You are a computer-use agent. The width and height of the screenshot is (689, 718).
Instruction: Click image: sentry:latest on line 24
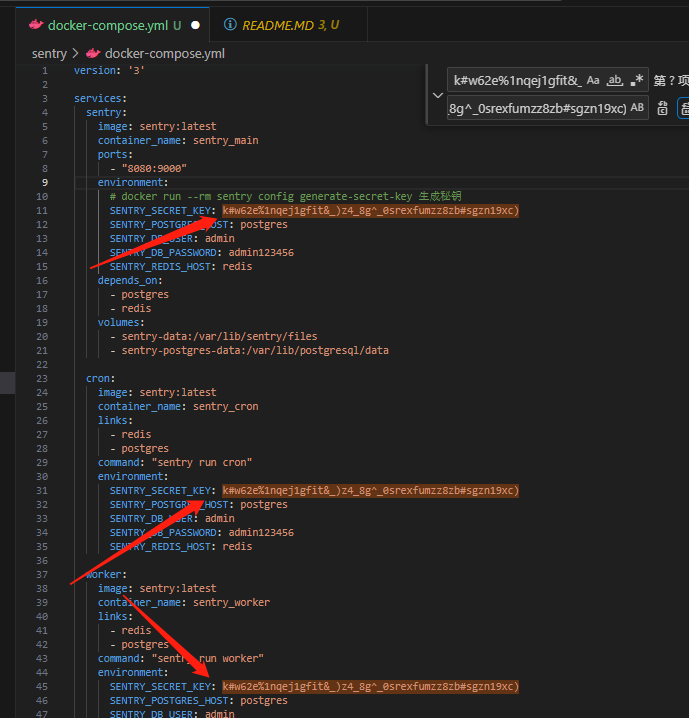pyautogui.click(x=157, y=392)
